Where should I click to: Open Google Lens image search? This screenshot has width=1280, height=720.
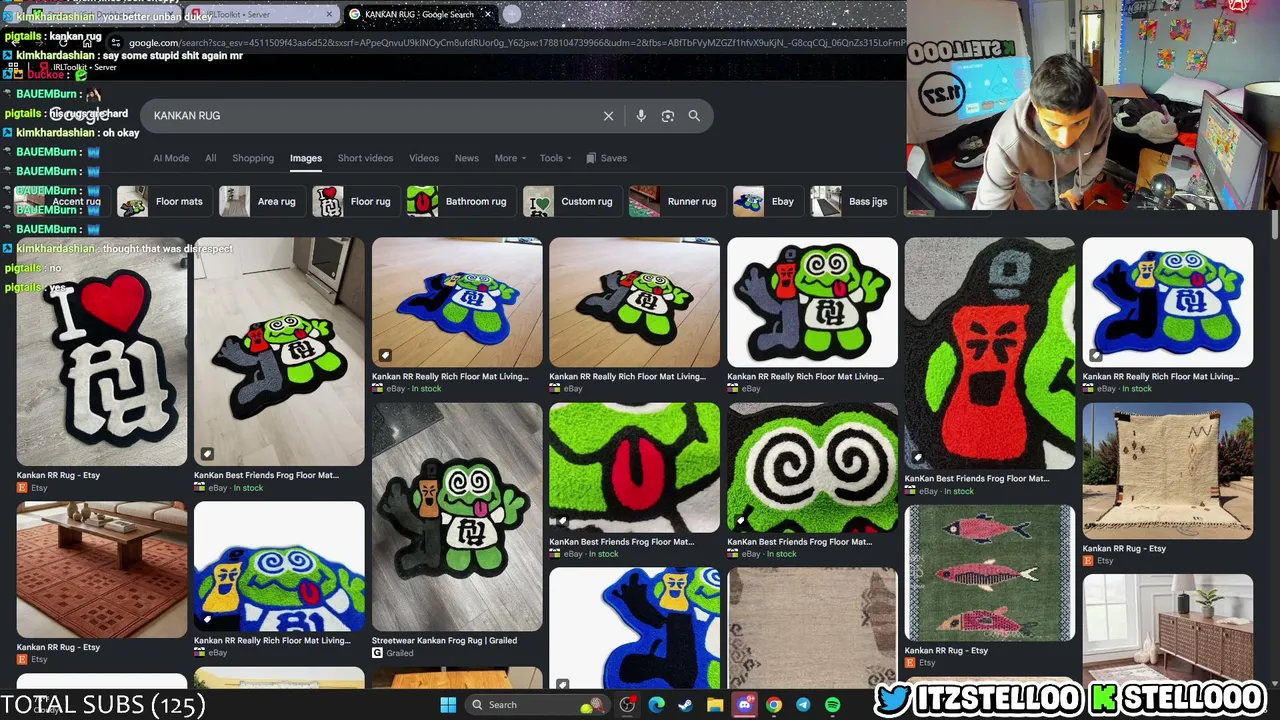[668, 116]
